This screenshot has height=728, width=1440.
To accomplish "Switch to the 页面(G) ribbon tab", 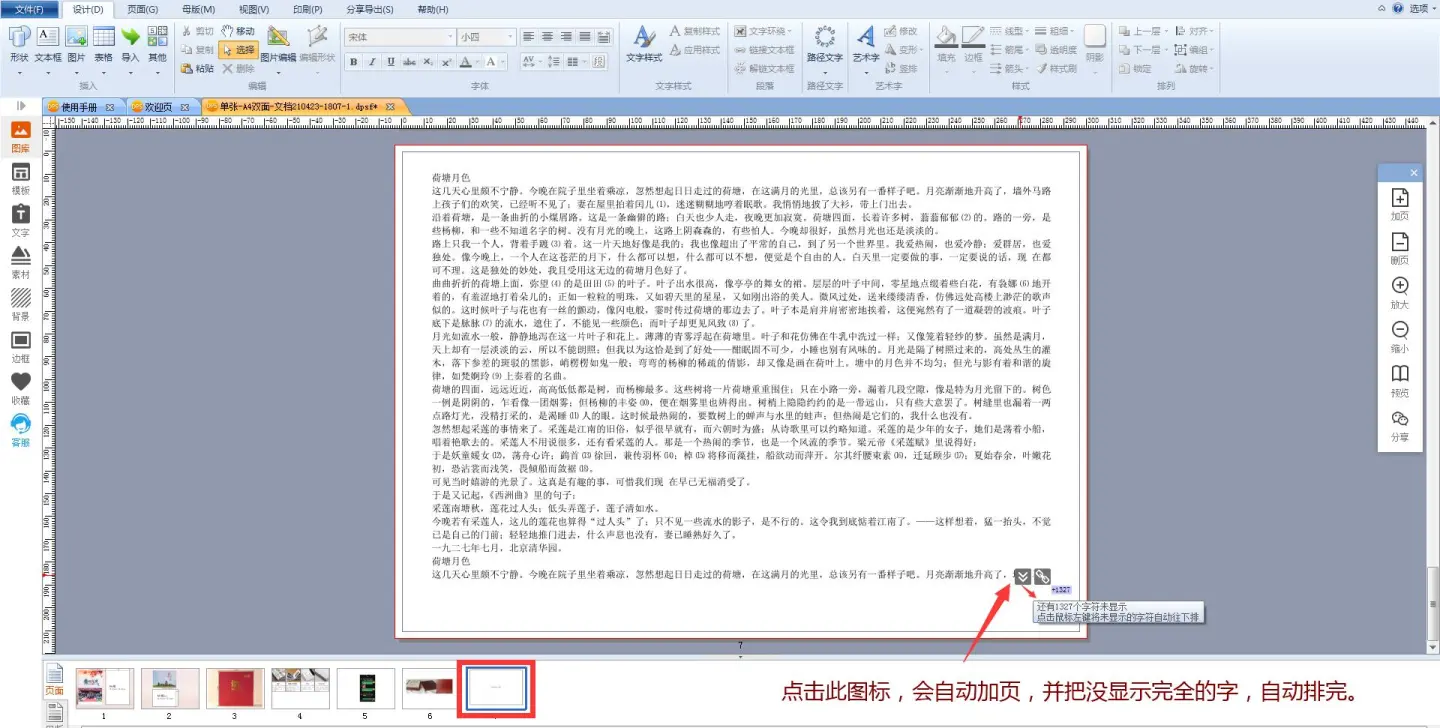I will 143,9.
